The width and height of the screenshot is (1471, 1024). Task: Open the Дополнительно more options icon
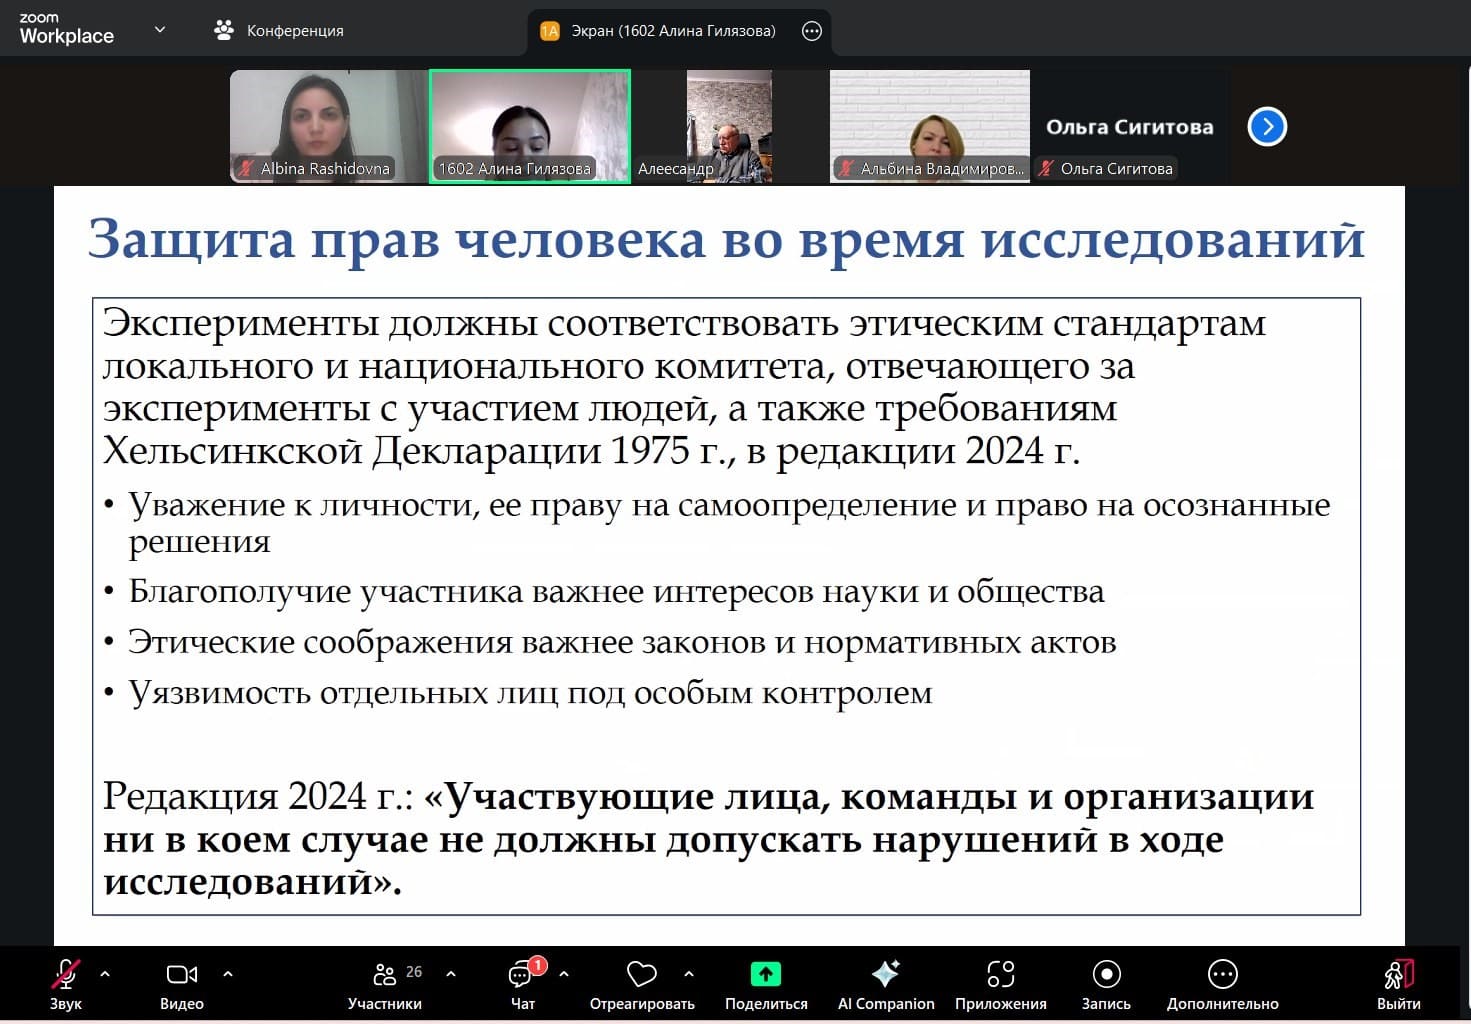[1222, 974]
